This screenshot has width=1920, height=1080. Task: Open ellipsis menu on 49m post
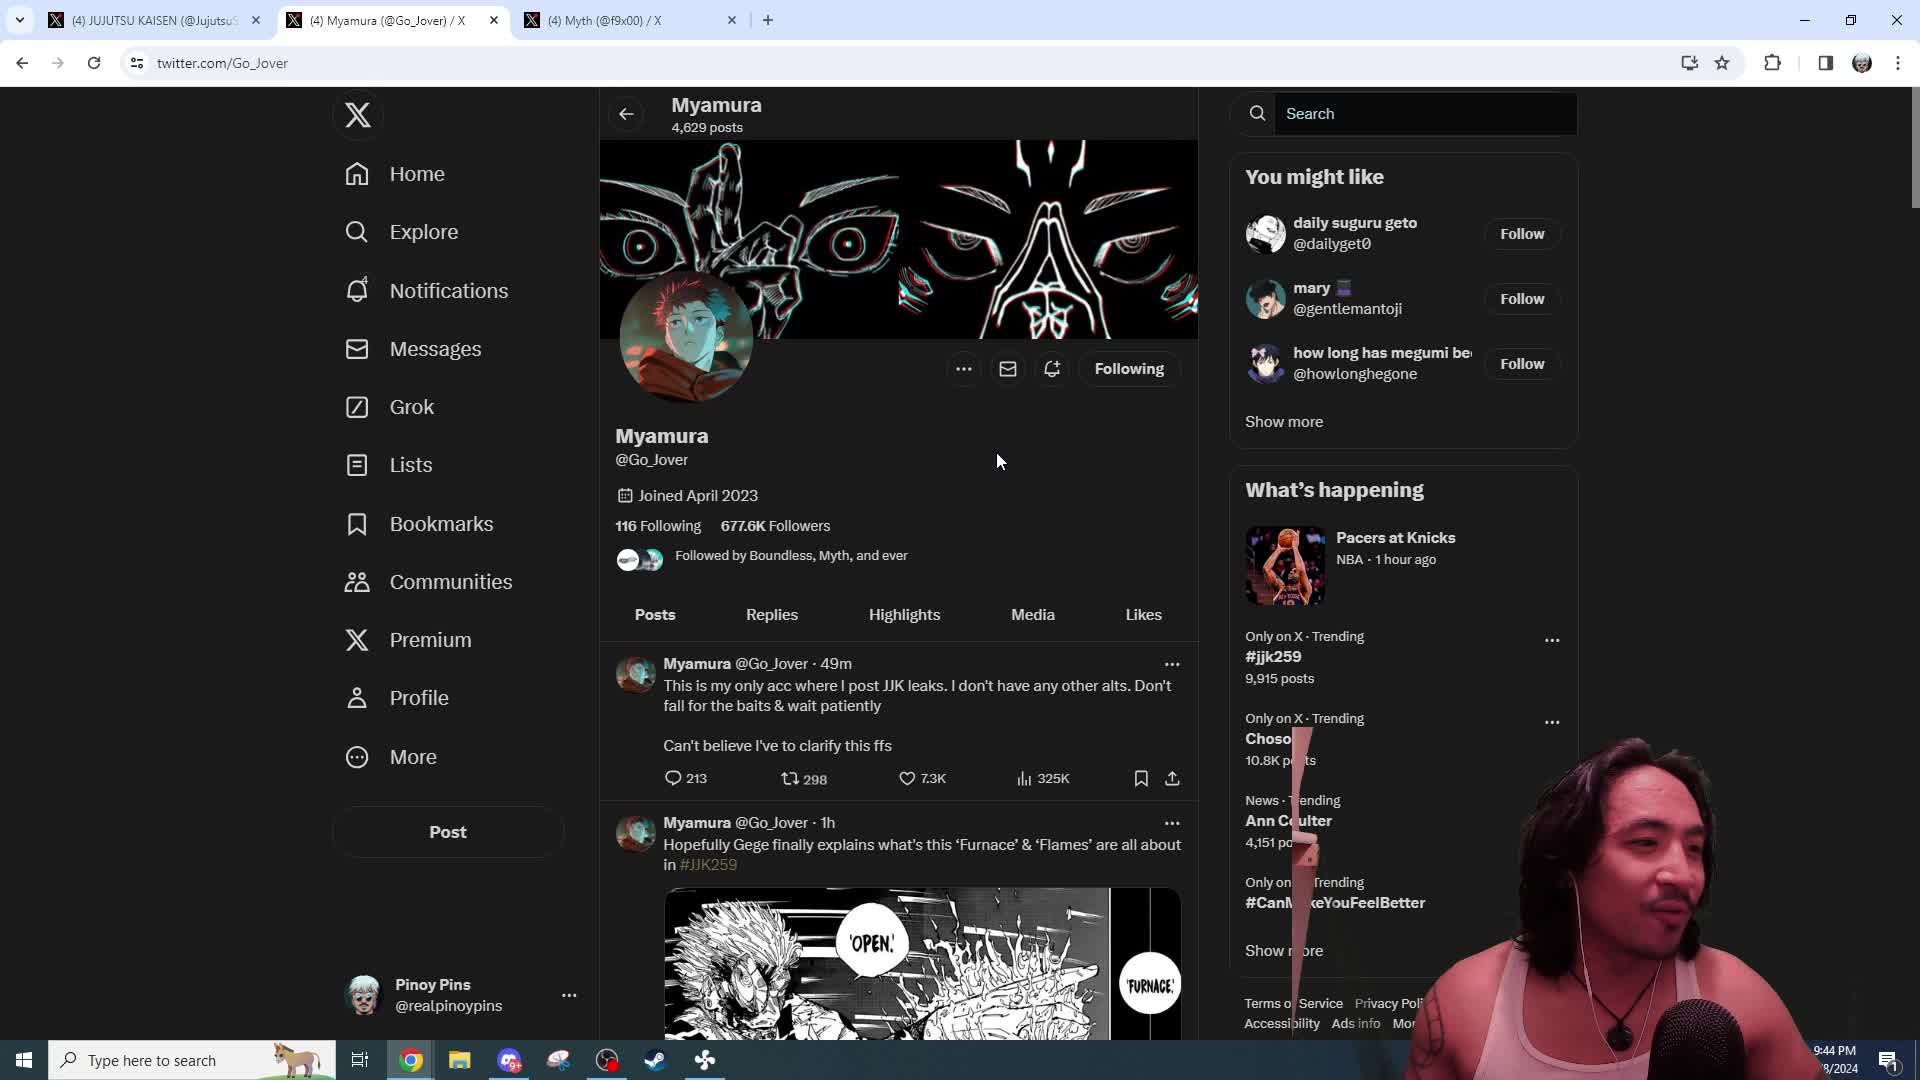(1172, 664)
